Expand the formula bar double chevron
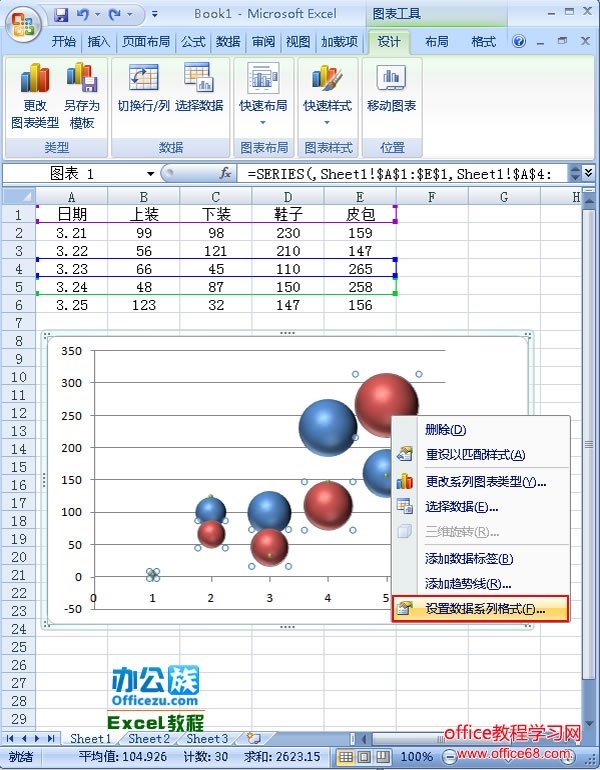Viewport: 600px width, 770px height. point(588,172)
